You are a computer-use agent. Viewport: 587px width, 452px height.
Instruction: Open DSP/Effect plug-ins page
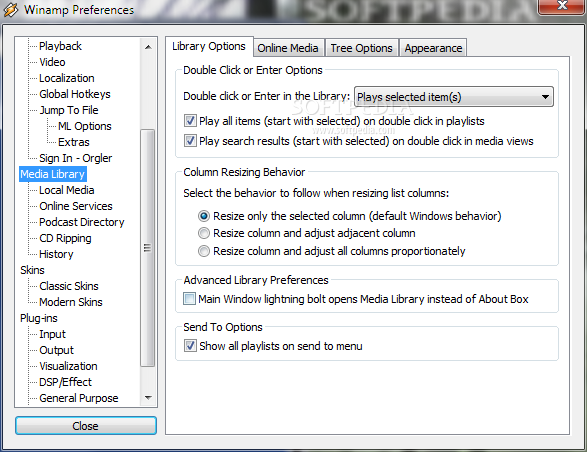click(x=65, y=382)
